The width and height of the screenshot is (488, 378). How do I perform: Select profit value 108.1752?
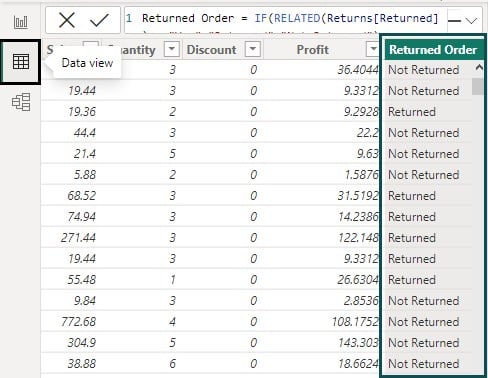point(355,322)
